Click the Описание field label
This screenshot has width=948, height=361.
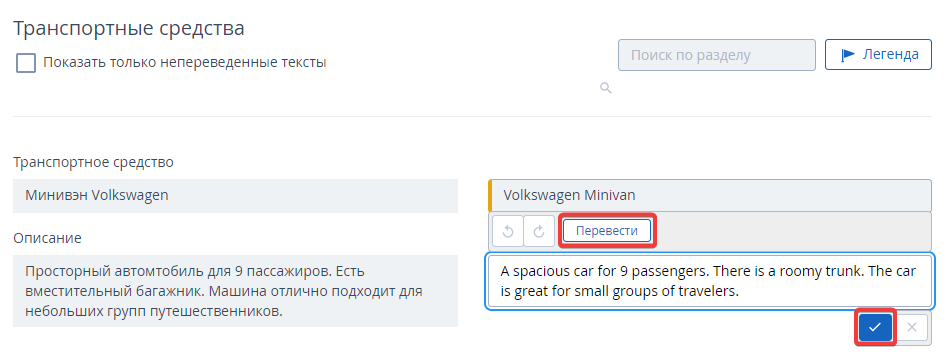coord(47,238)
